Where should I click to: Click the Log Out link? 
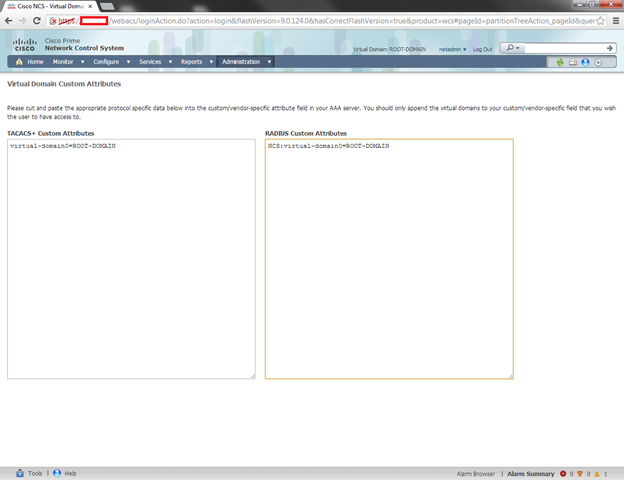tap(482, 49)
